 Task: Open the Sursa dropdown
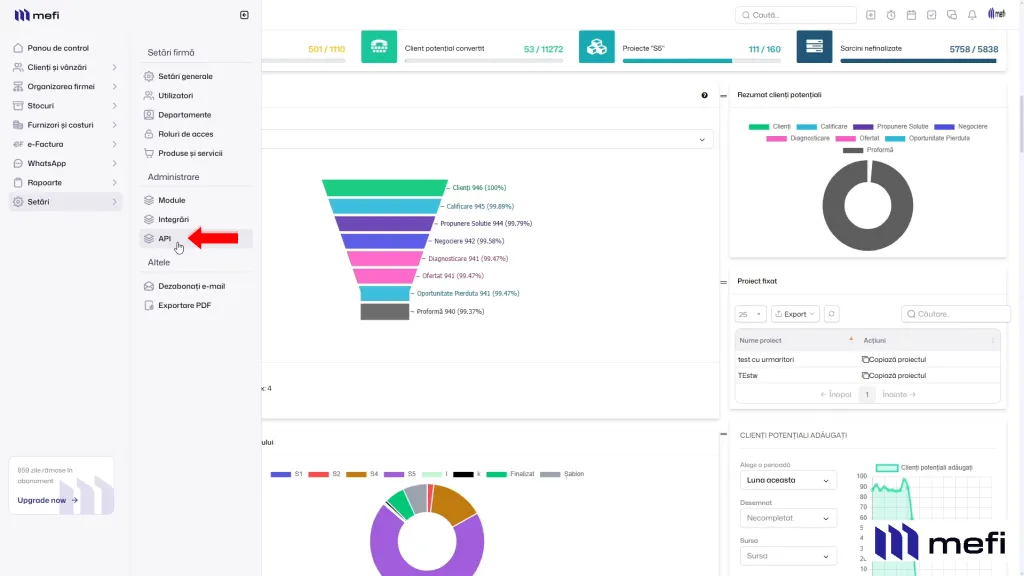pyautogui.click(x=788, y=556)
